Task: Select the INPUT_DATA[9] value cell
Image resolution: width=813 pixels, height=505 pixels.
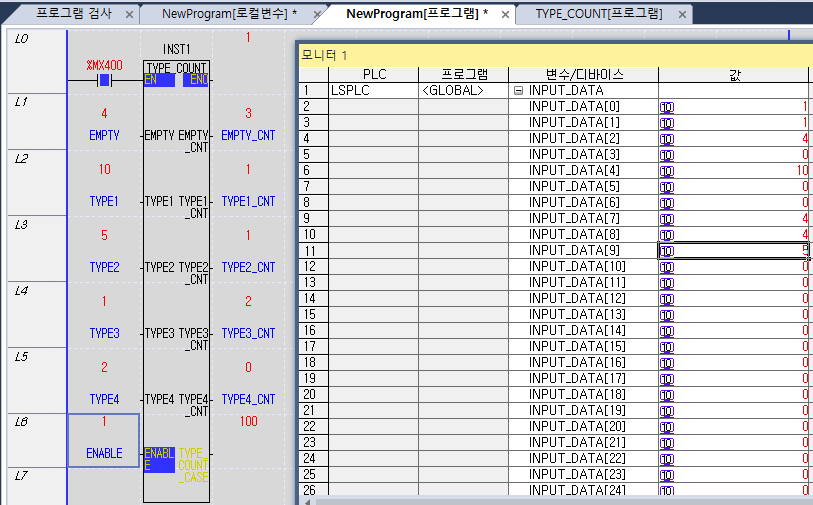Action: pos(733,251)
